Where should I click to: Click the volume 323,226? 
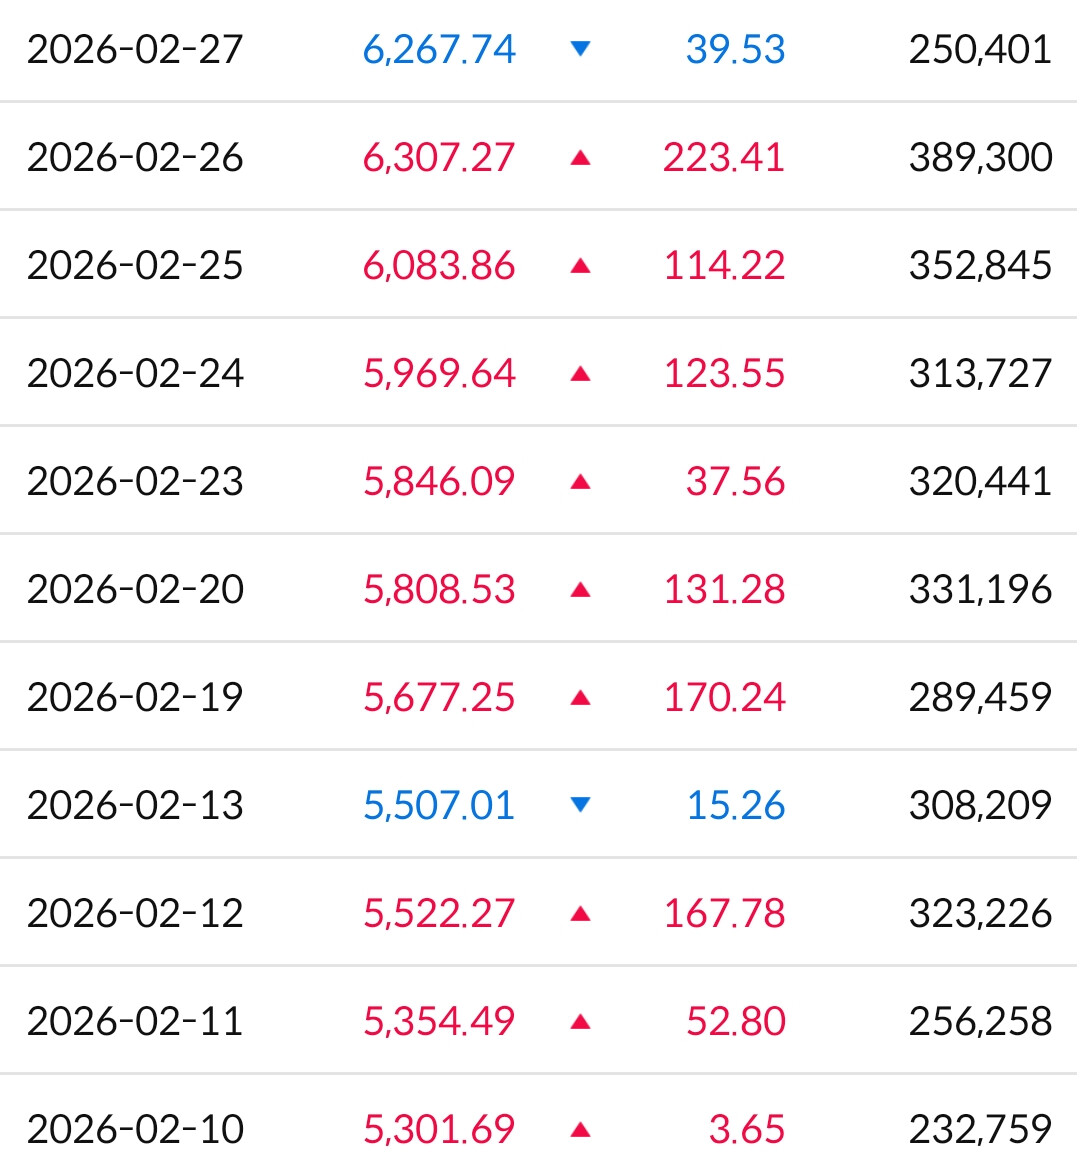click(x=980, y=914)
